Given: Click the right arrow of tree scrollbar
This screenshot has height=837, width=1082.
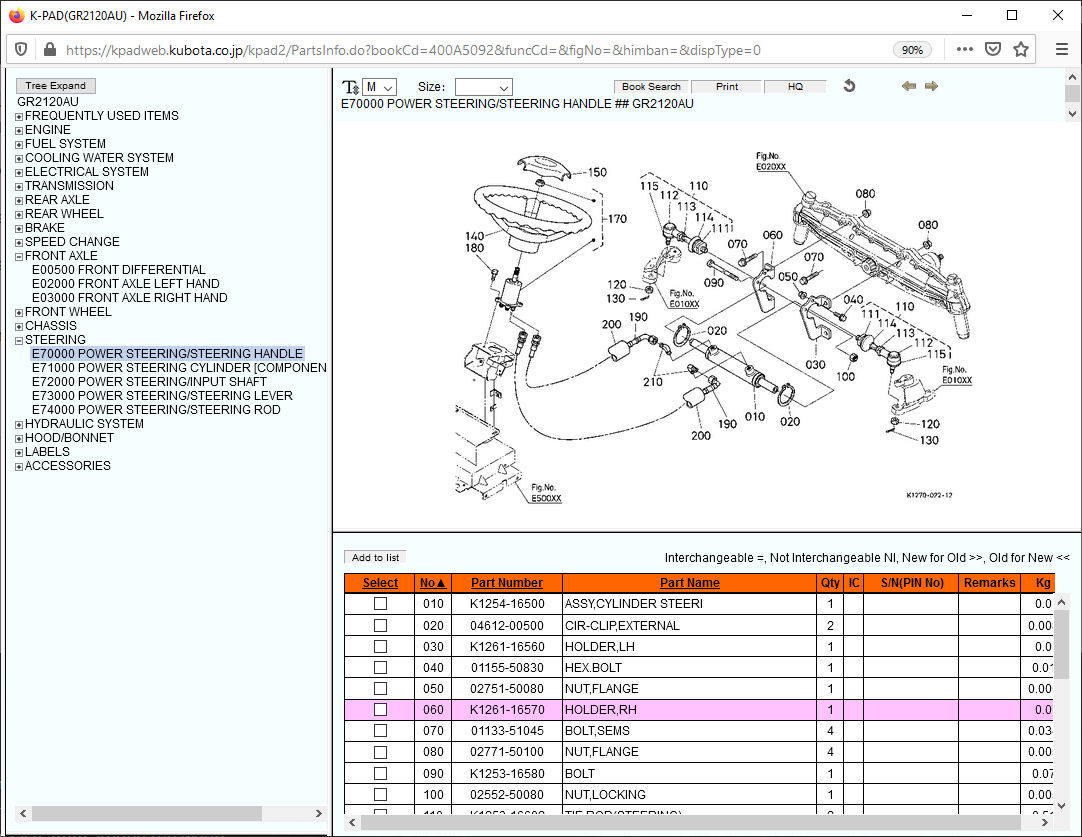Looking at the screenshot, I should pyautogui.click(x=319, y=814).
